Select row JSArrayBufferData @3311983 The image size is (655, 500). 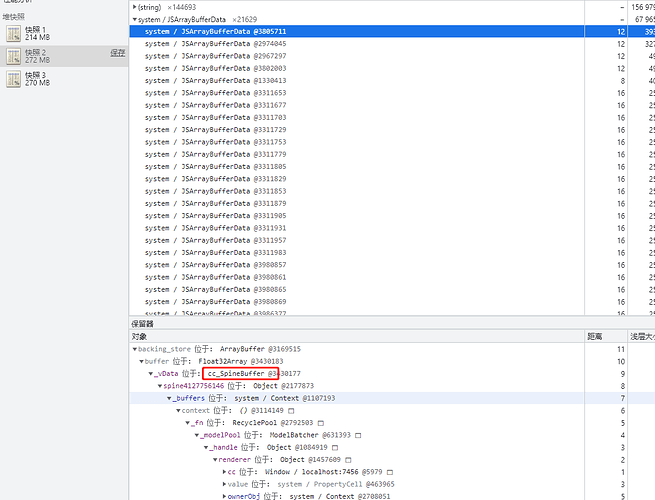[392, 253]
